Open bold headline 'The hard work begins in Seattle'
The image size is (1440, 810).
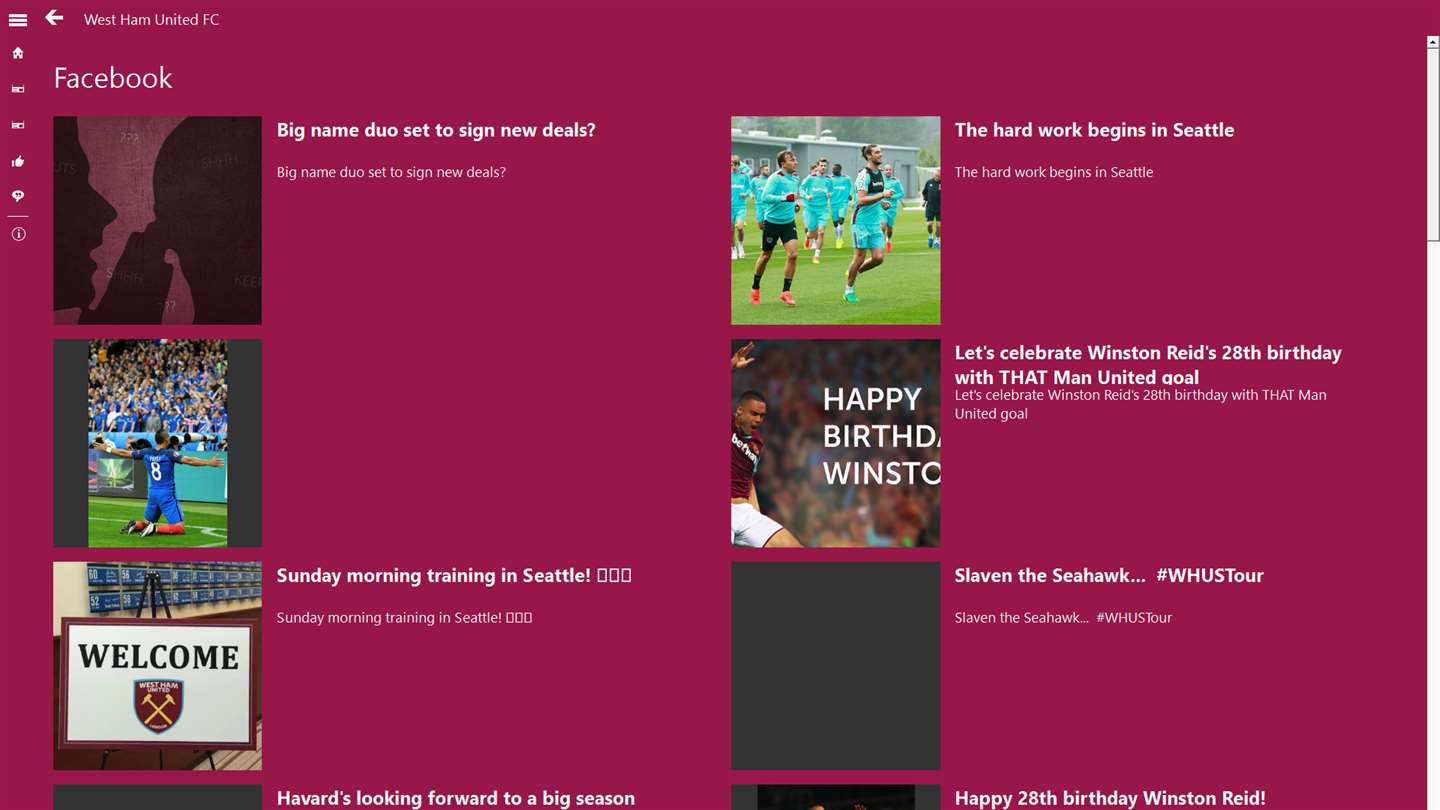[x=1094, y=130]
